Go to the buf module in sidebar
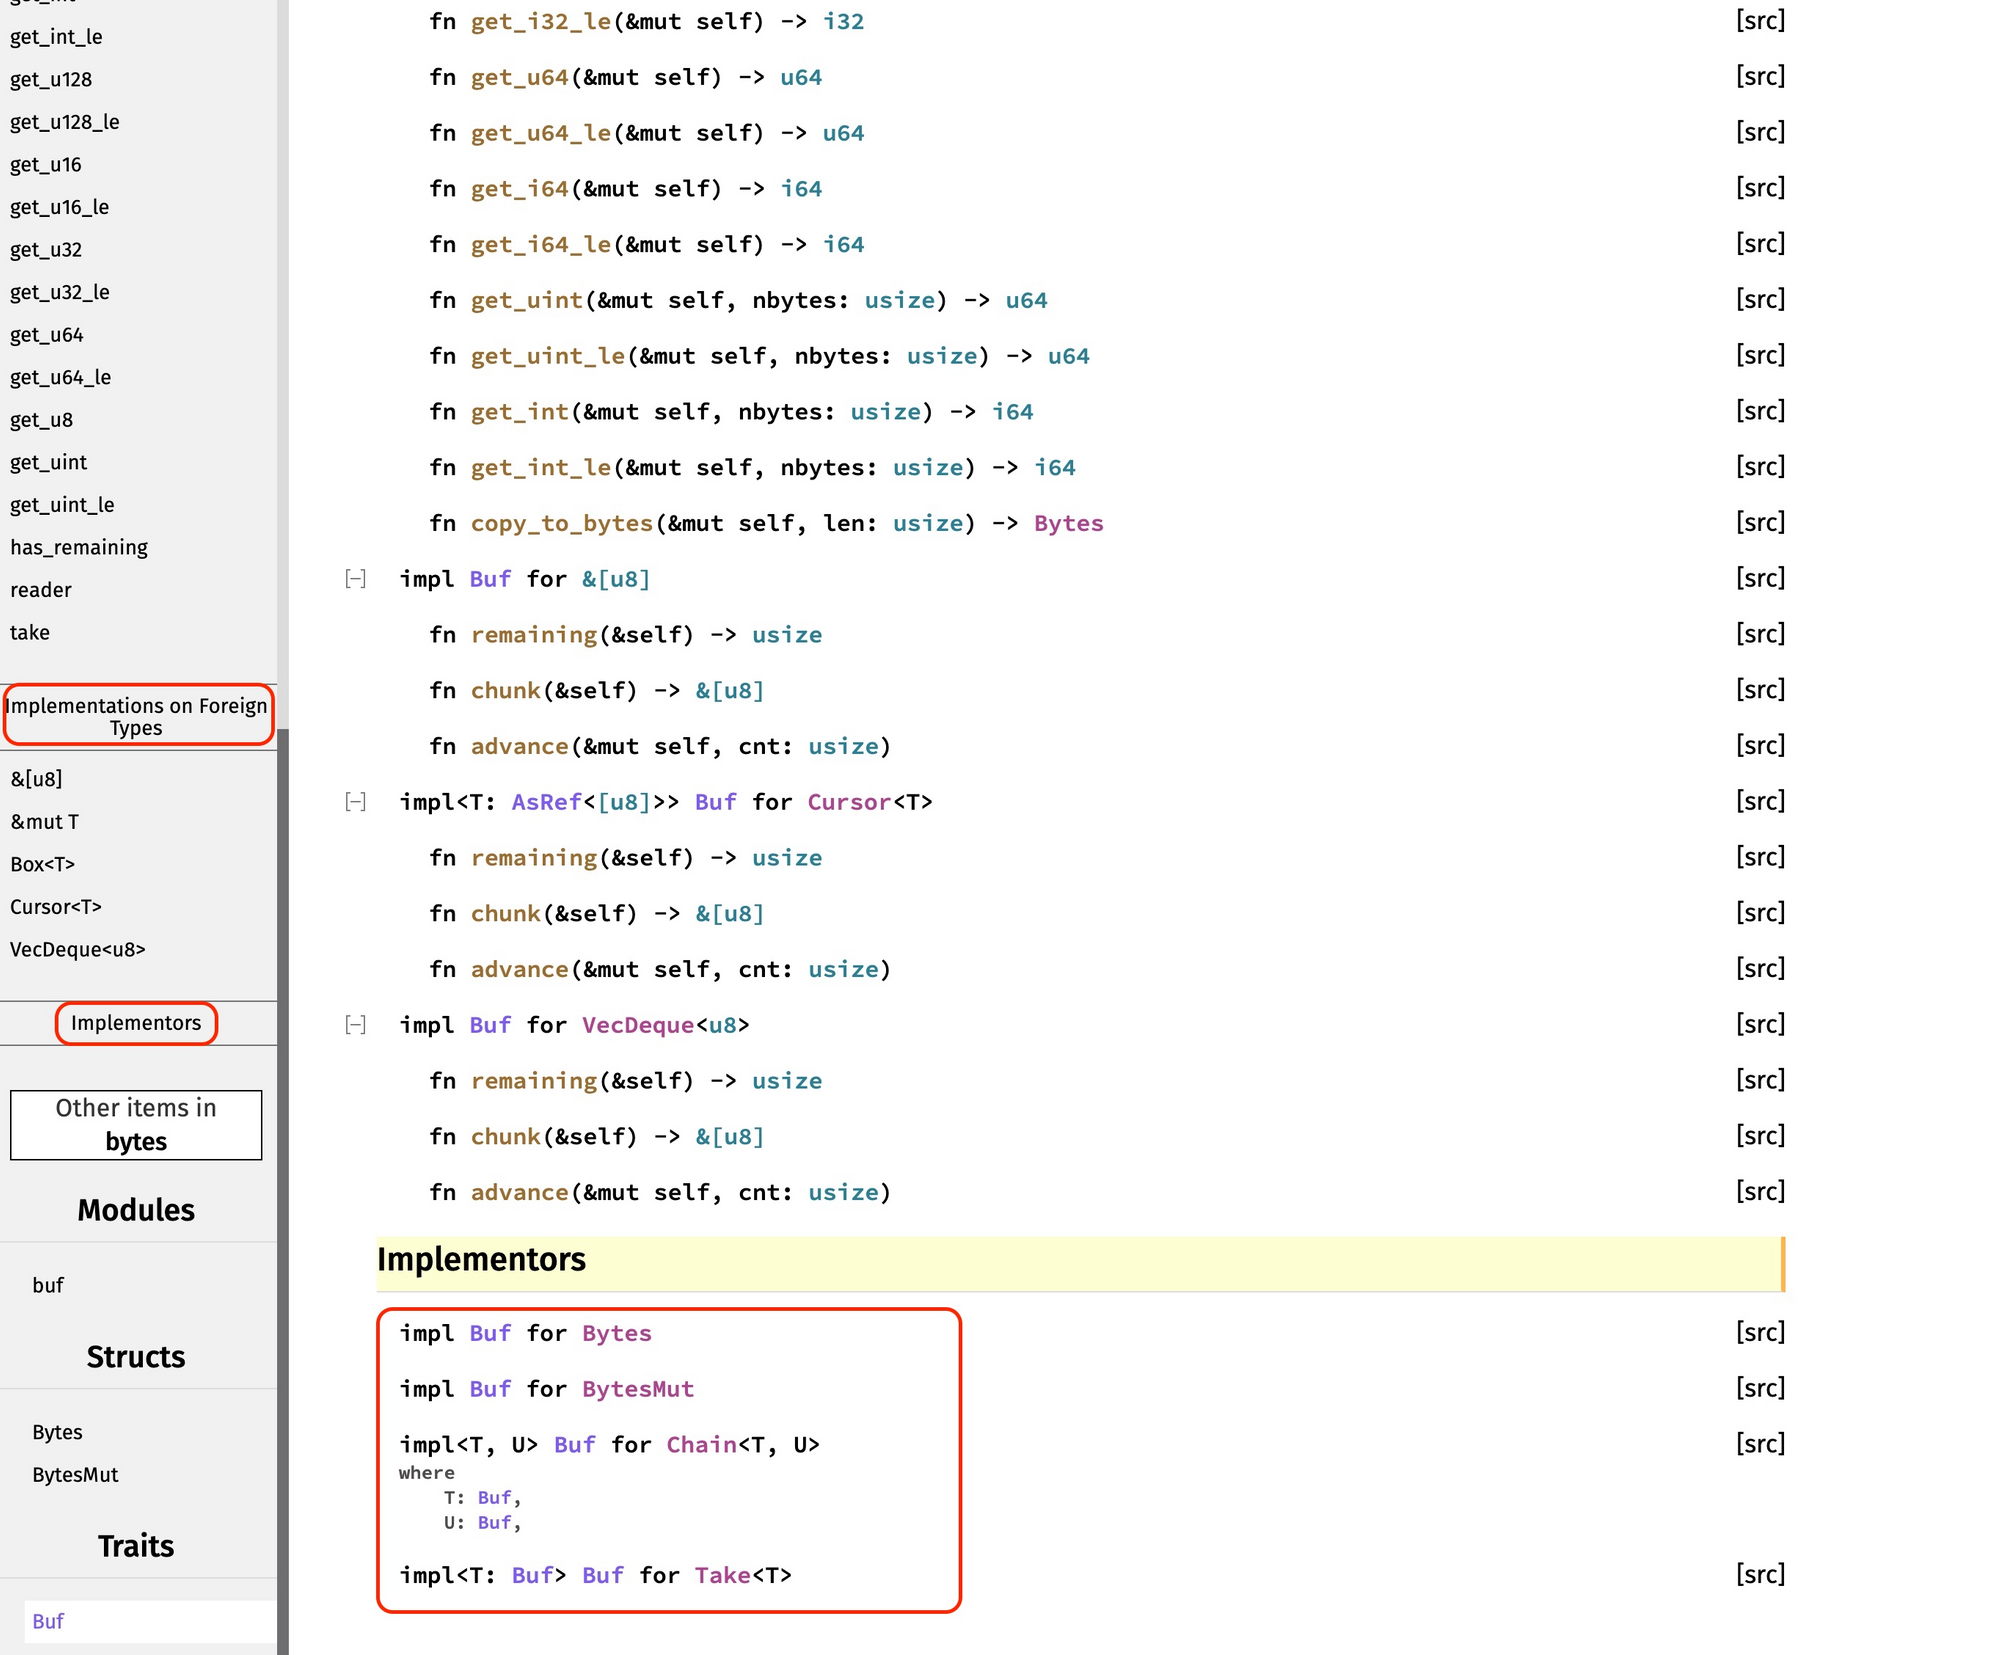 [48, 1286]
